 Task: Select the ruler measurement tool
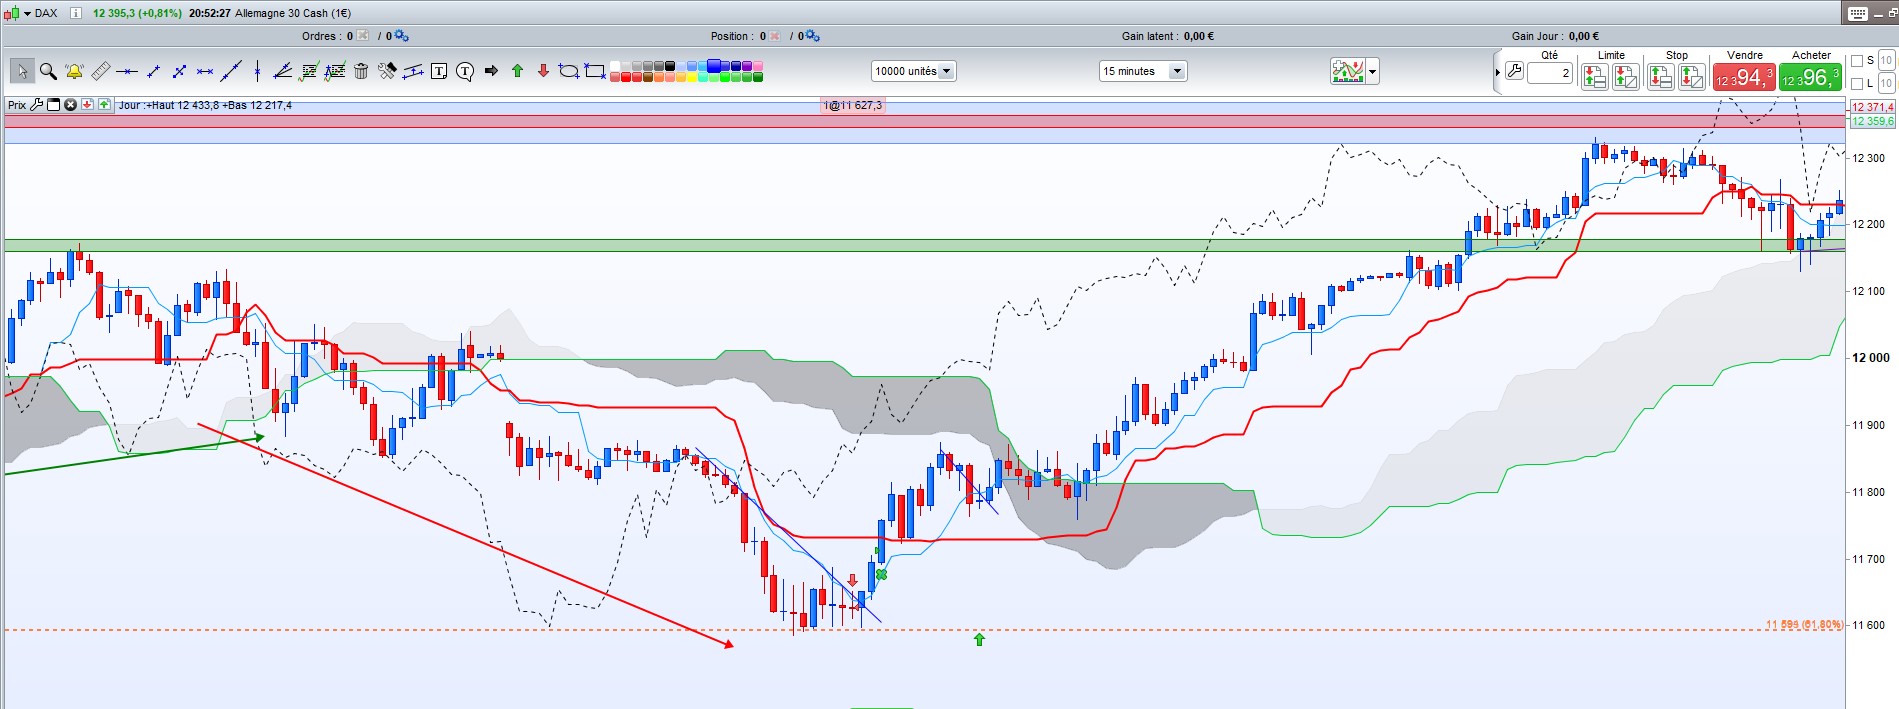tap(100, 71)
